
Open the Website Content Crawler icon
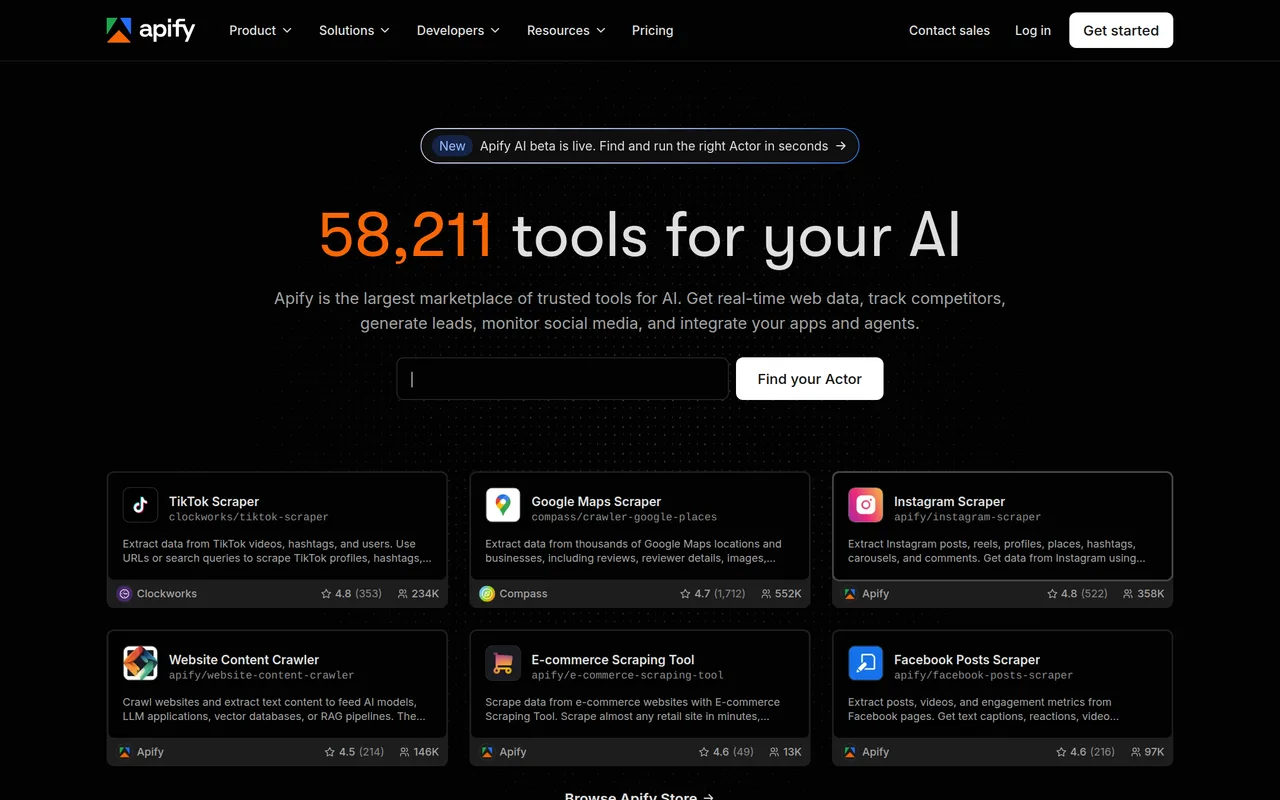[140, 663]
